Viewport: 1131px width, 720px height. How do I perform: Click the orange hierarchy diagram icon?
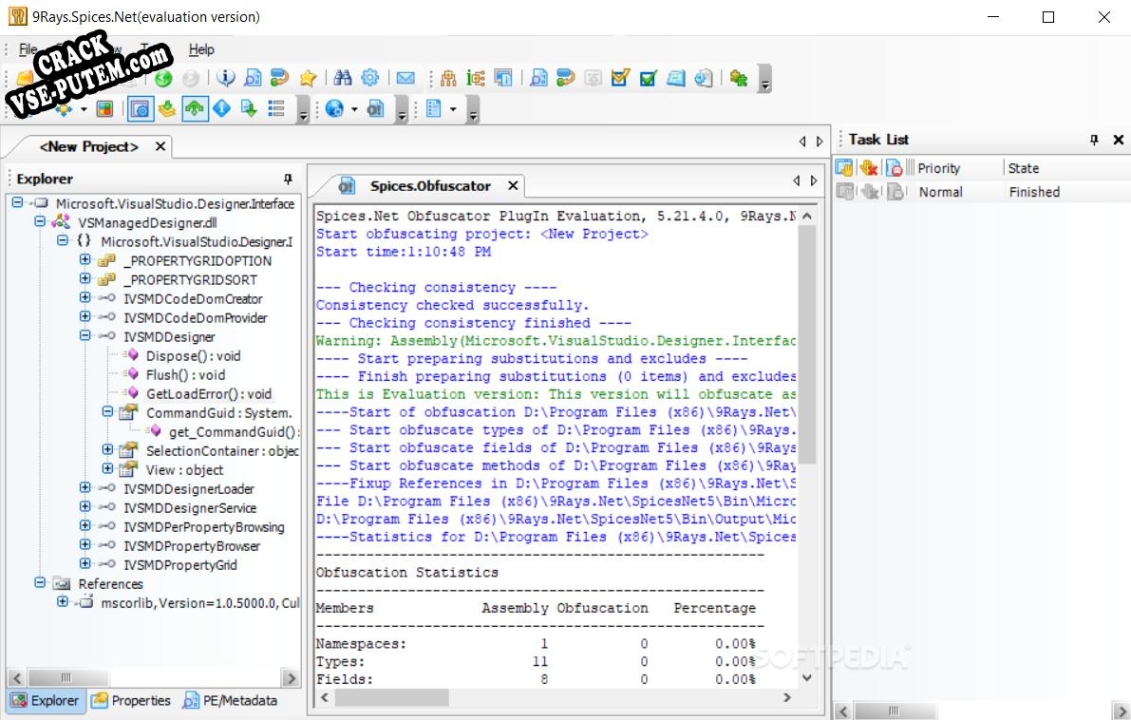click(449, 78)
